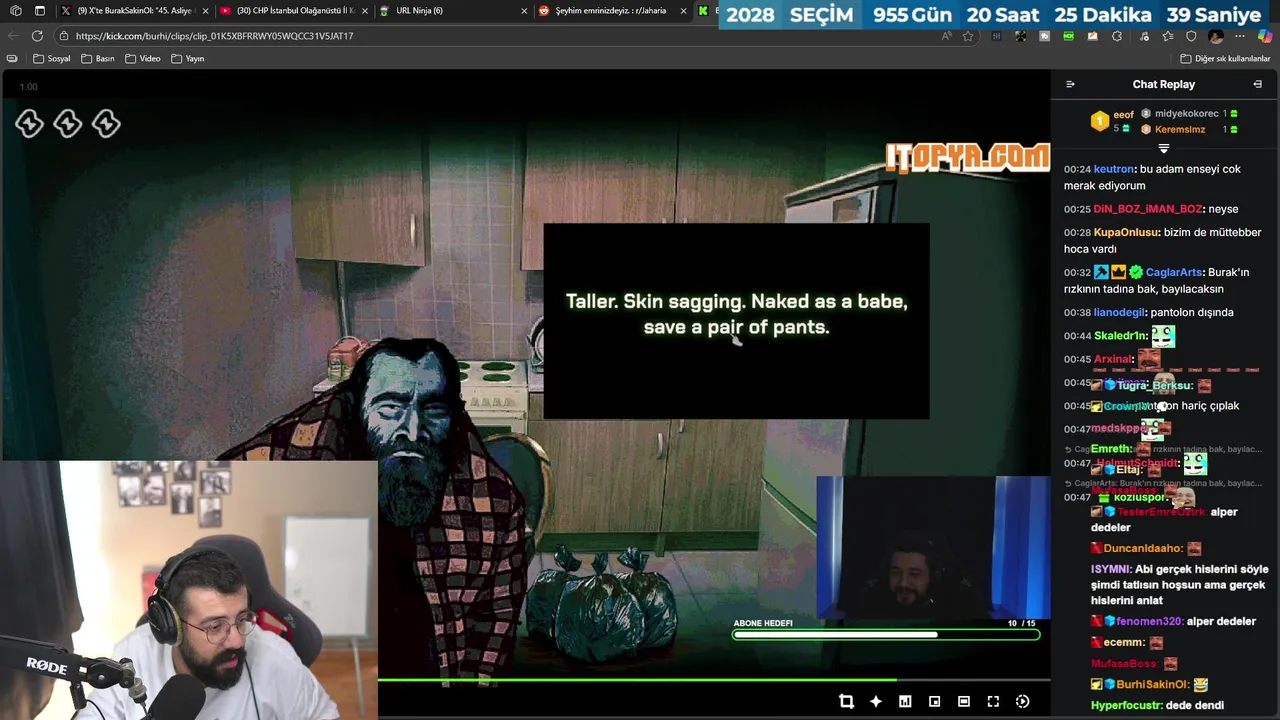Open Keremsimz leaderboard entry

[x=1180, y=129]
